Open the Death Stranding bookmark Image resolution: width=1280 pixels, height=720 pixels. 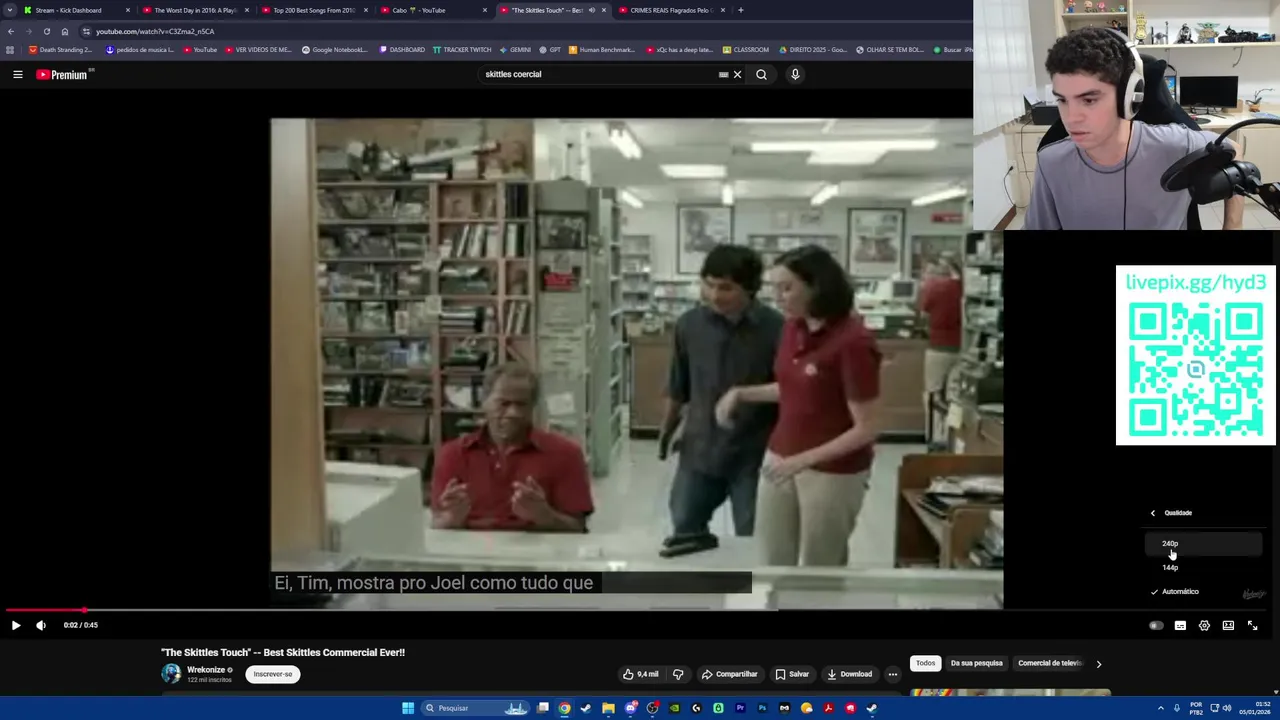click(x=61, y=49)
